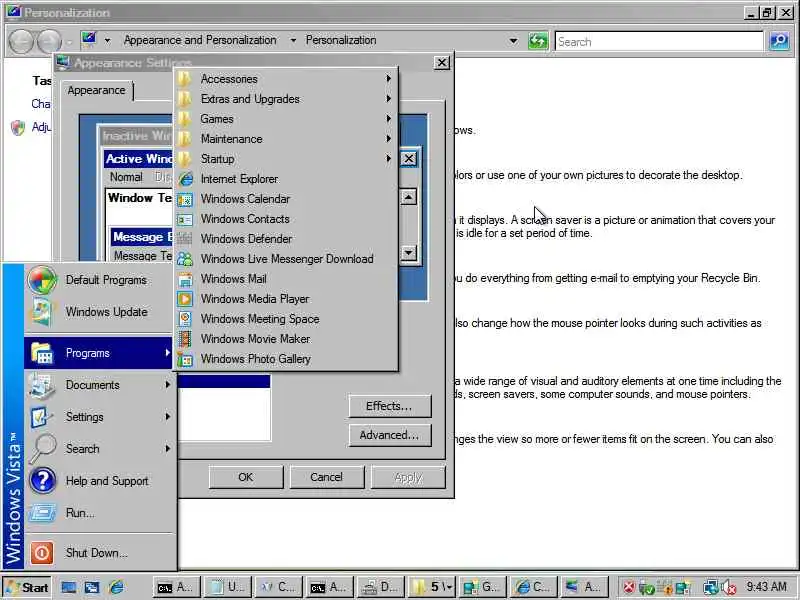Viewport: 800px width, 600px height.
Task: Launch Windows Media Player
Action: [286, 298]
